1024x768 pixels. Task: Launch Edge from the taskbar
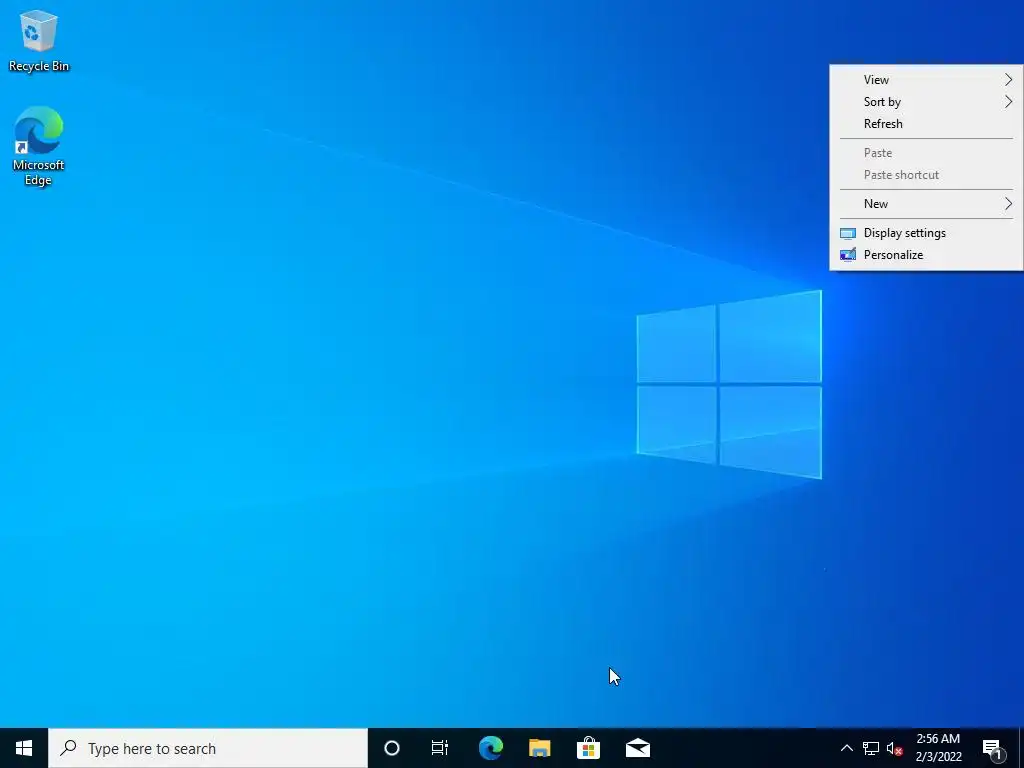point(490,748)
